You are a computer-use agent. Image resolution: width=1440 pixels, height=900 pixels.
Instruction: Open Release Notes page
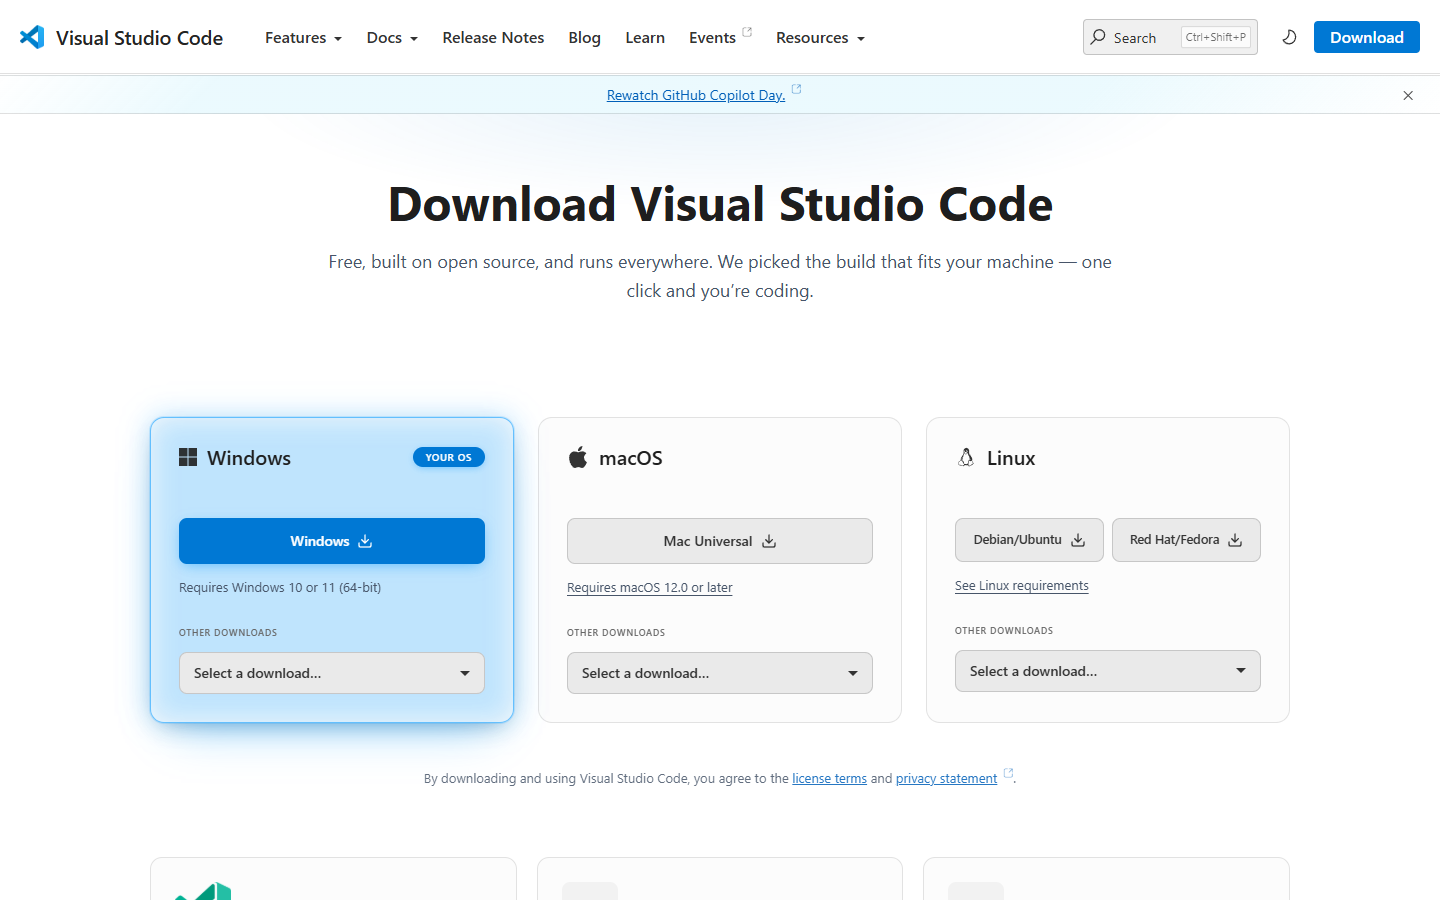493,37
